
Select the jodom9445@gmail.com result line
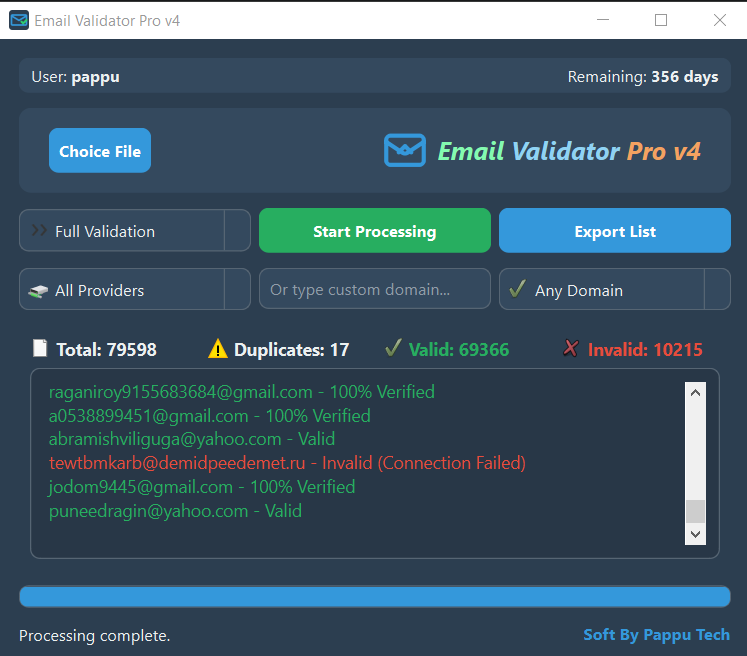click(x=202, y=487)
